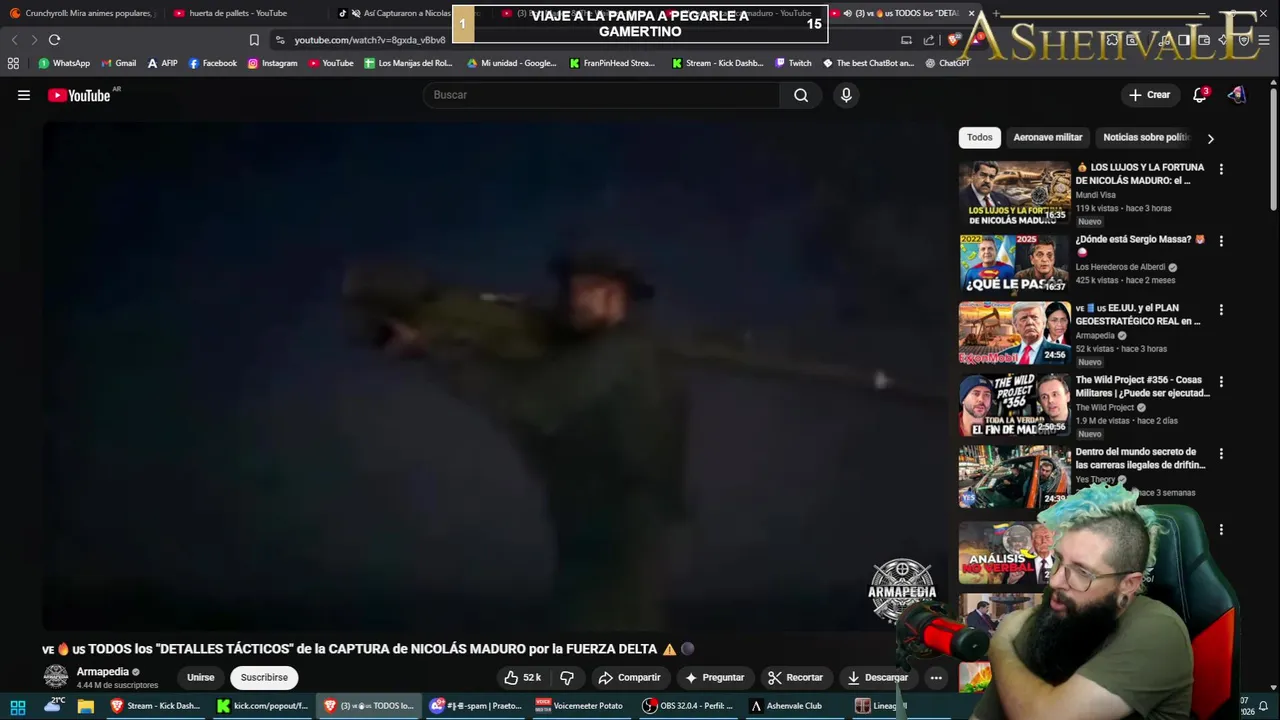The width and height of the screenshot is (1280, 720).
Task: Select the Noticias sobre política chip
Action: pyautogui.click(x=1146, y=137)
